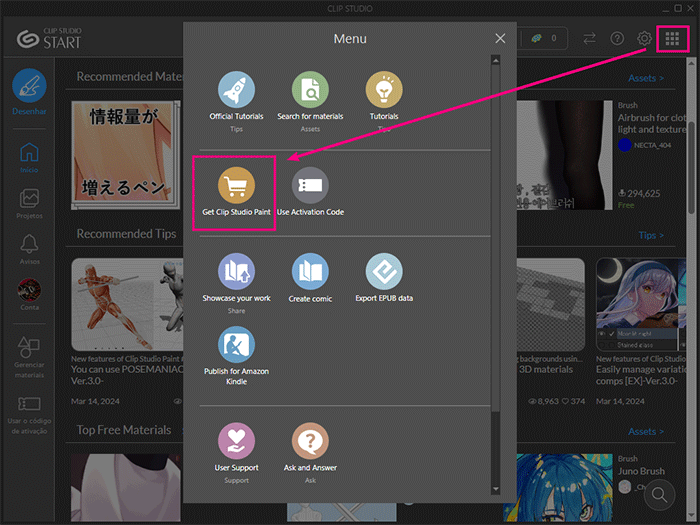Select Get Clip Studio Paint cart icon
The width and height of the screenshot is (700, 525).
[x=236, y=185]
